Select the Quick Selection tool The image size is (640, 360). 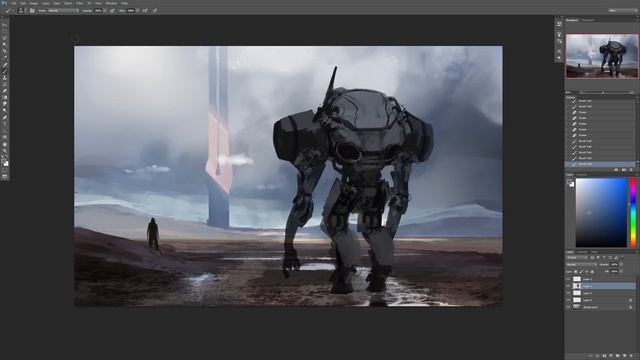coord(5,44)
